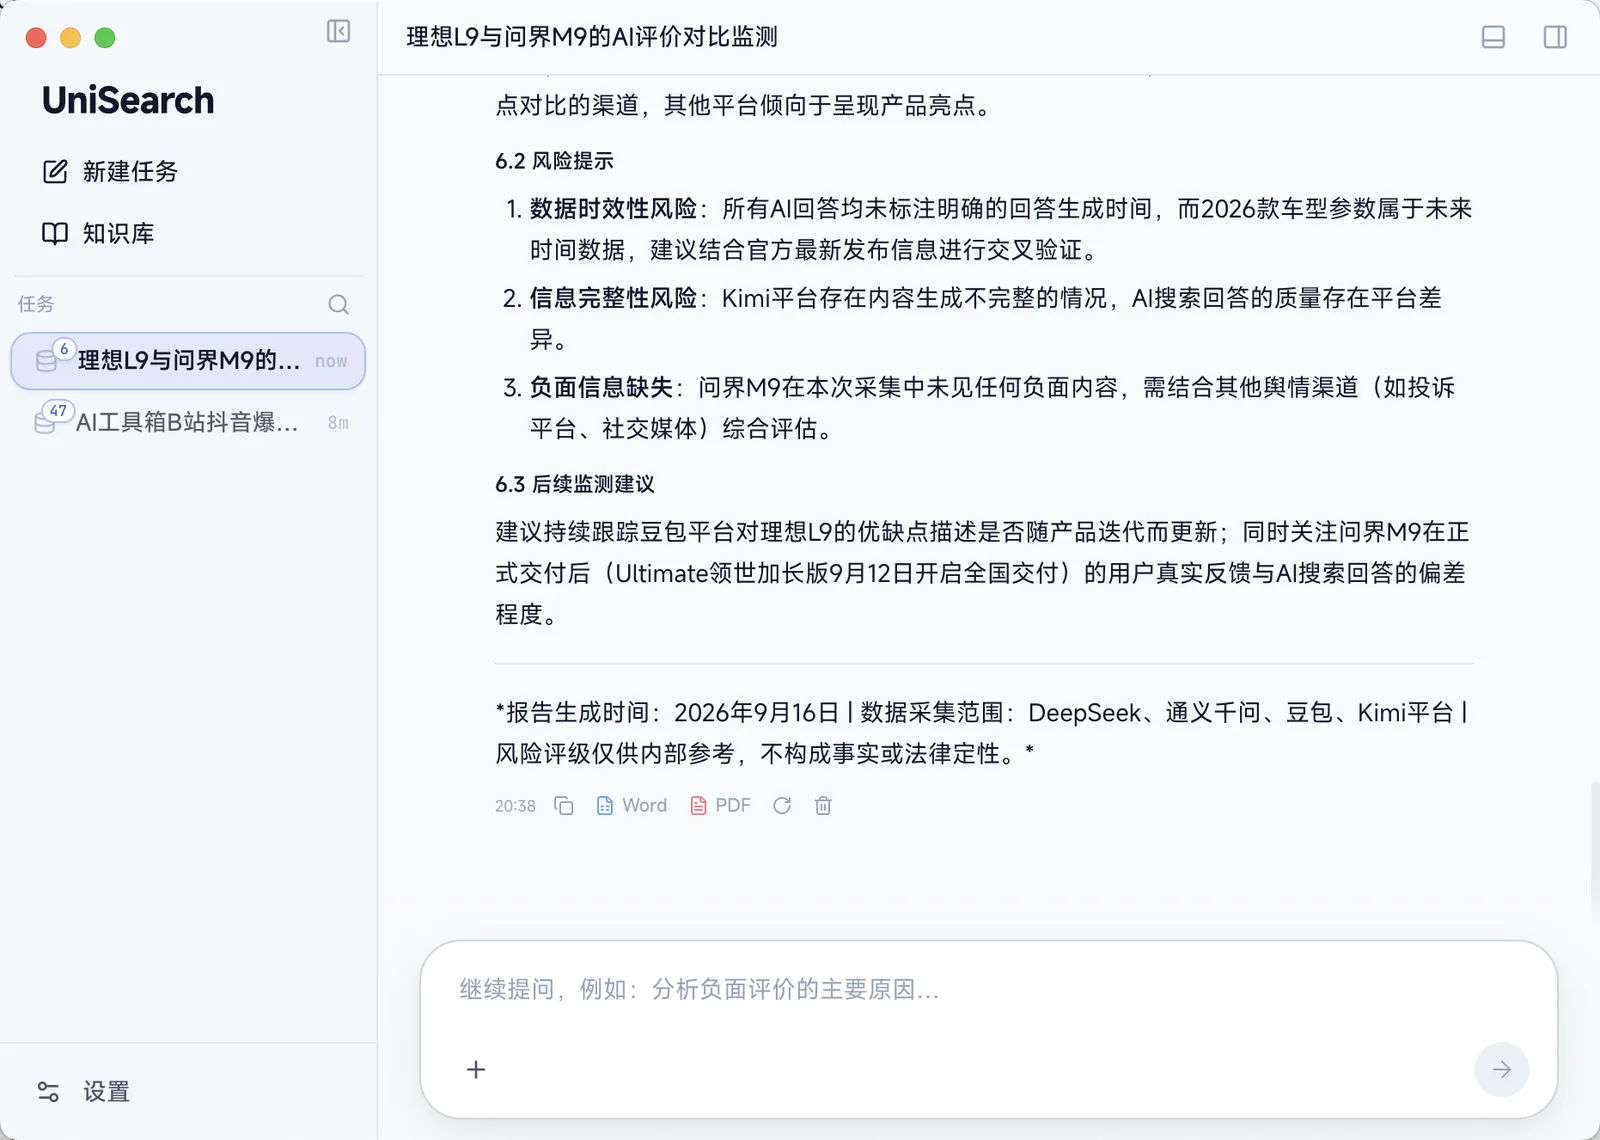1600x1140 pixels.
Task: Select the 理想L9与问界M9 task
Action: pyautogui.click(x=188, y=361)
